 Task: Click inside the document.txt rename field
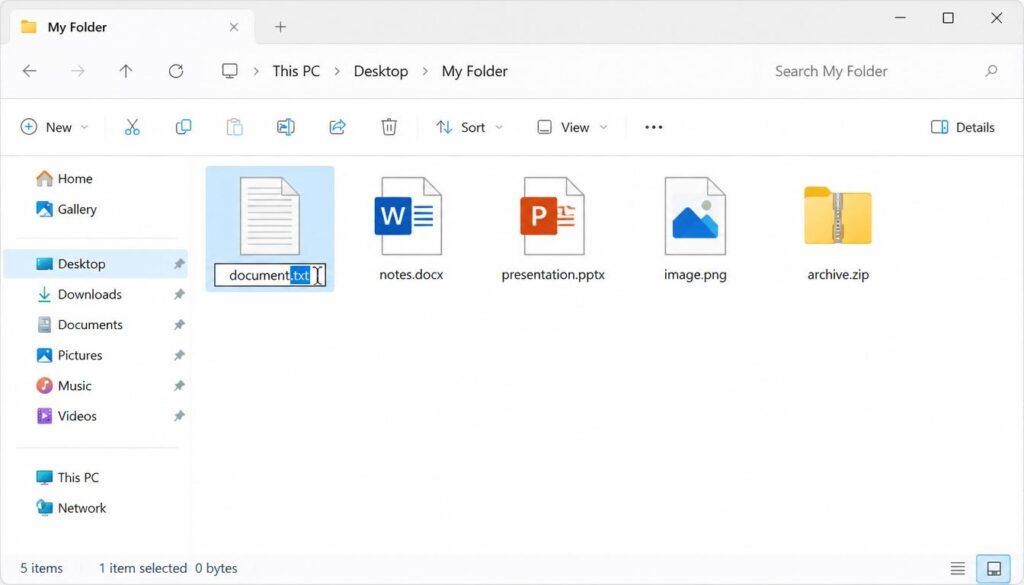point(270,276)
